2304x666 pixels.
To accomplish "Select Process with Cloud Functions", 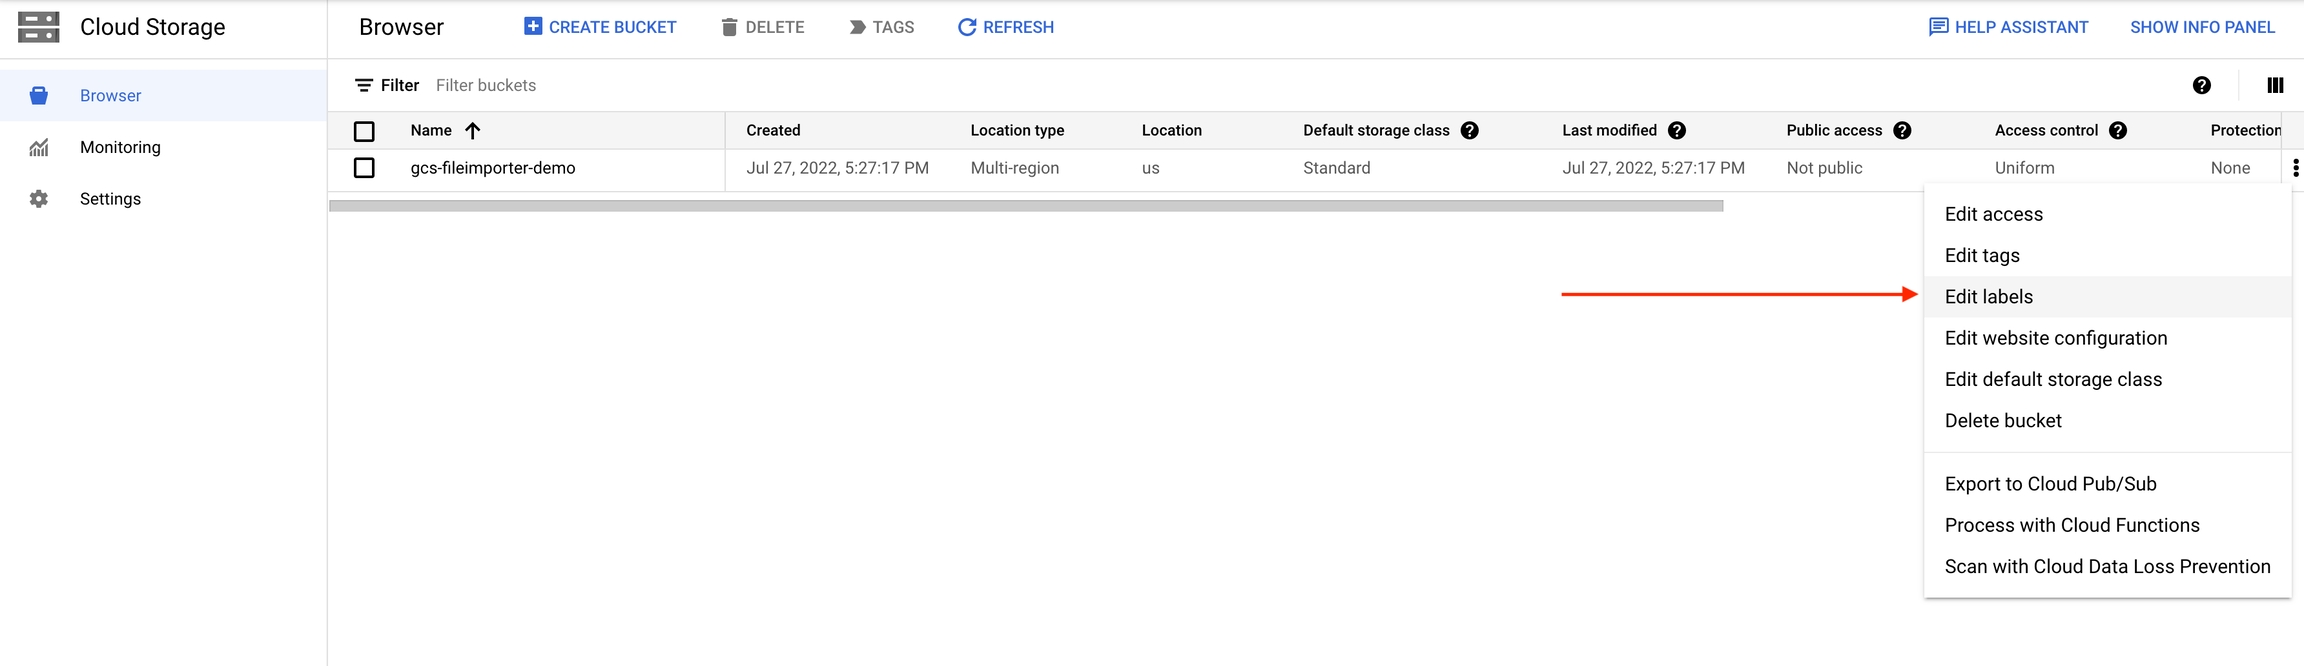I will tap(2108, 525).
